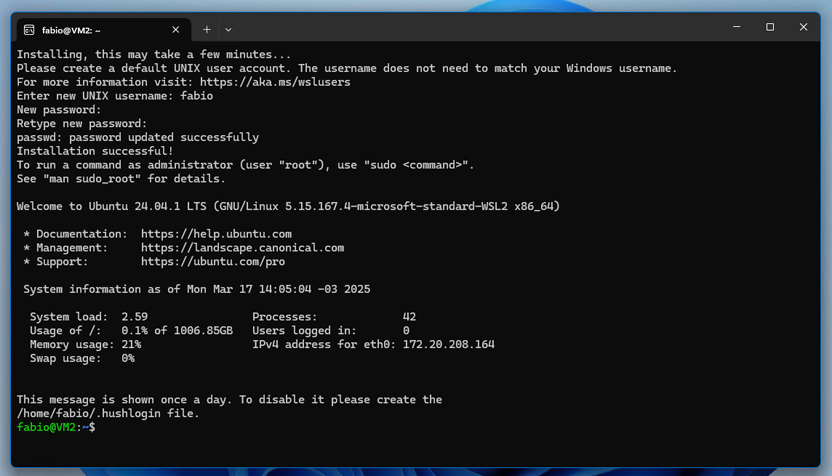Screen dimensions: 832x476
Task: Click the 'Retype new password:' line
Action: (82, 124)
